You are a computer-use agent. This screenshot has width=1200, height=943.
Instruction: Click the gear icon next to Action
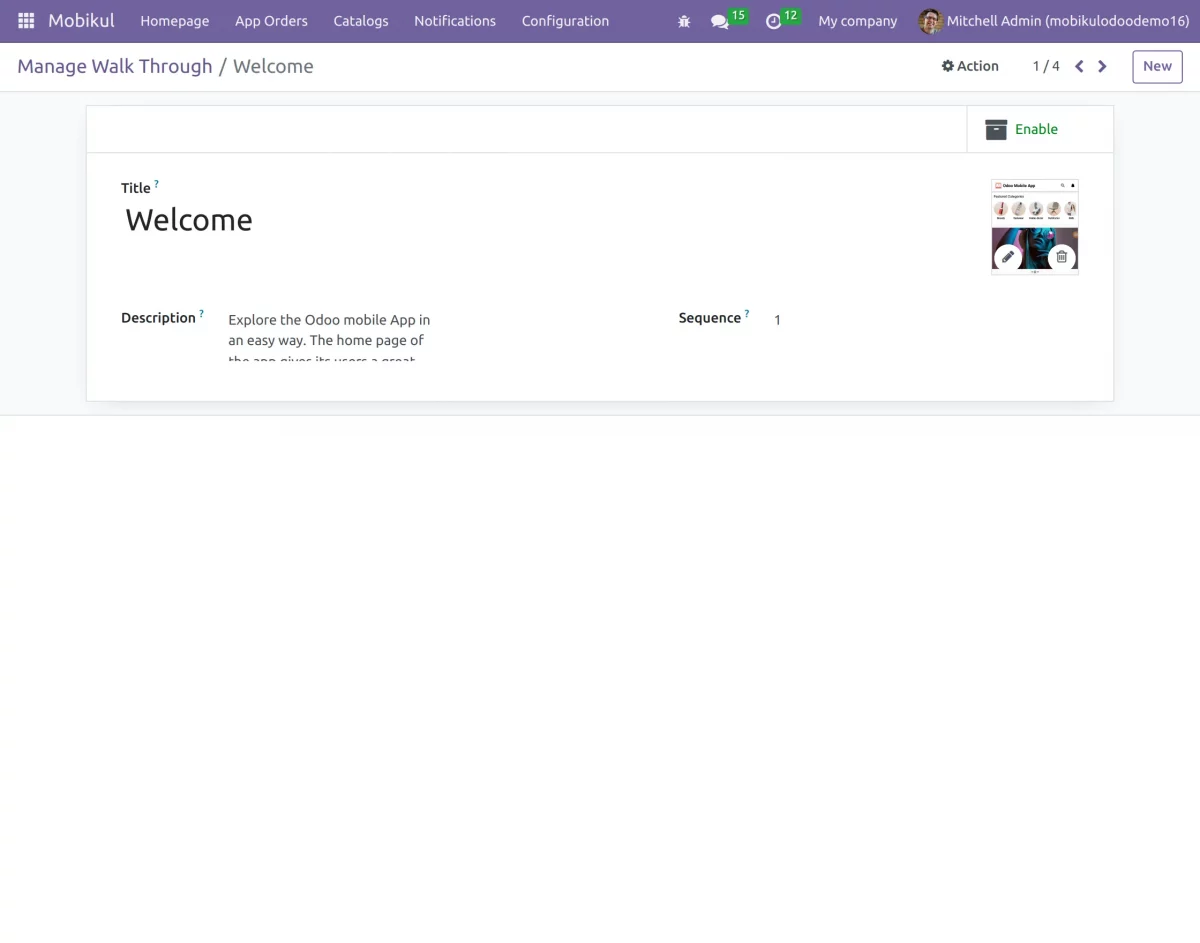click(948, 66)
